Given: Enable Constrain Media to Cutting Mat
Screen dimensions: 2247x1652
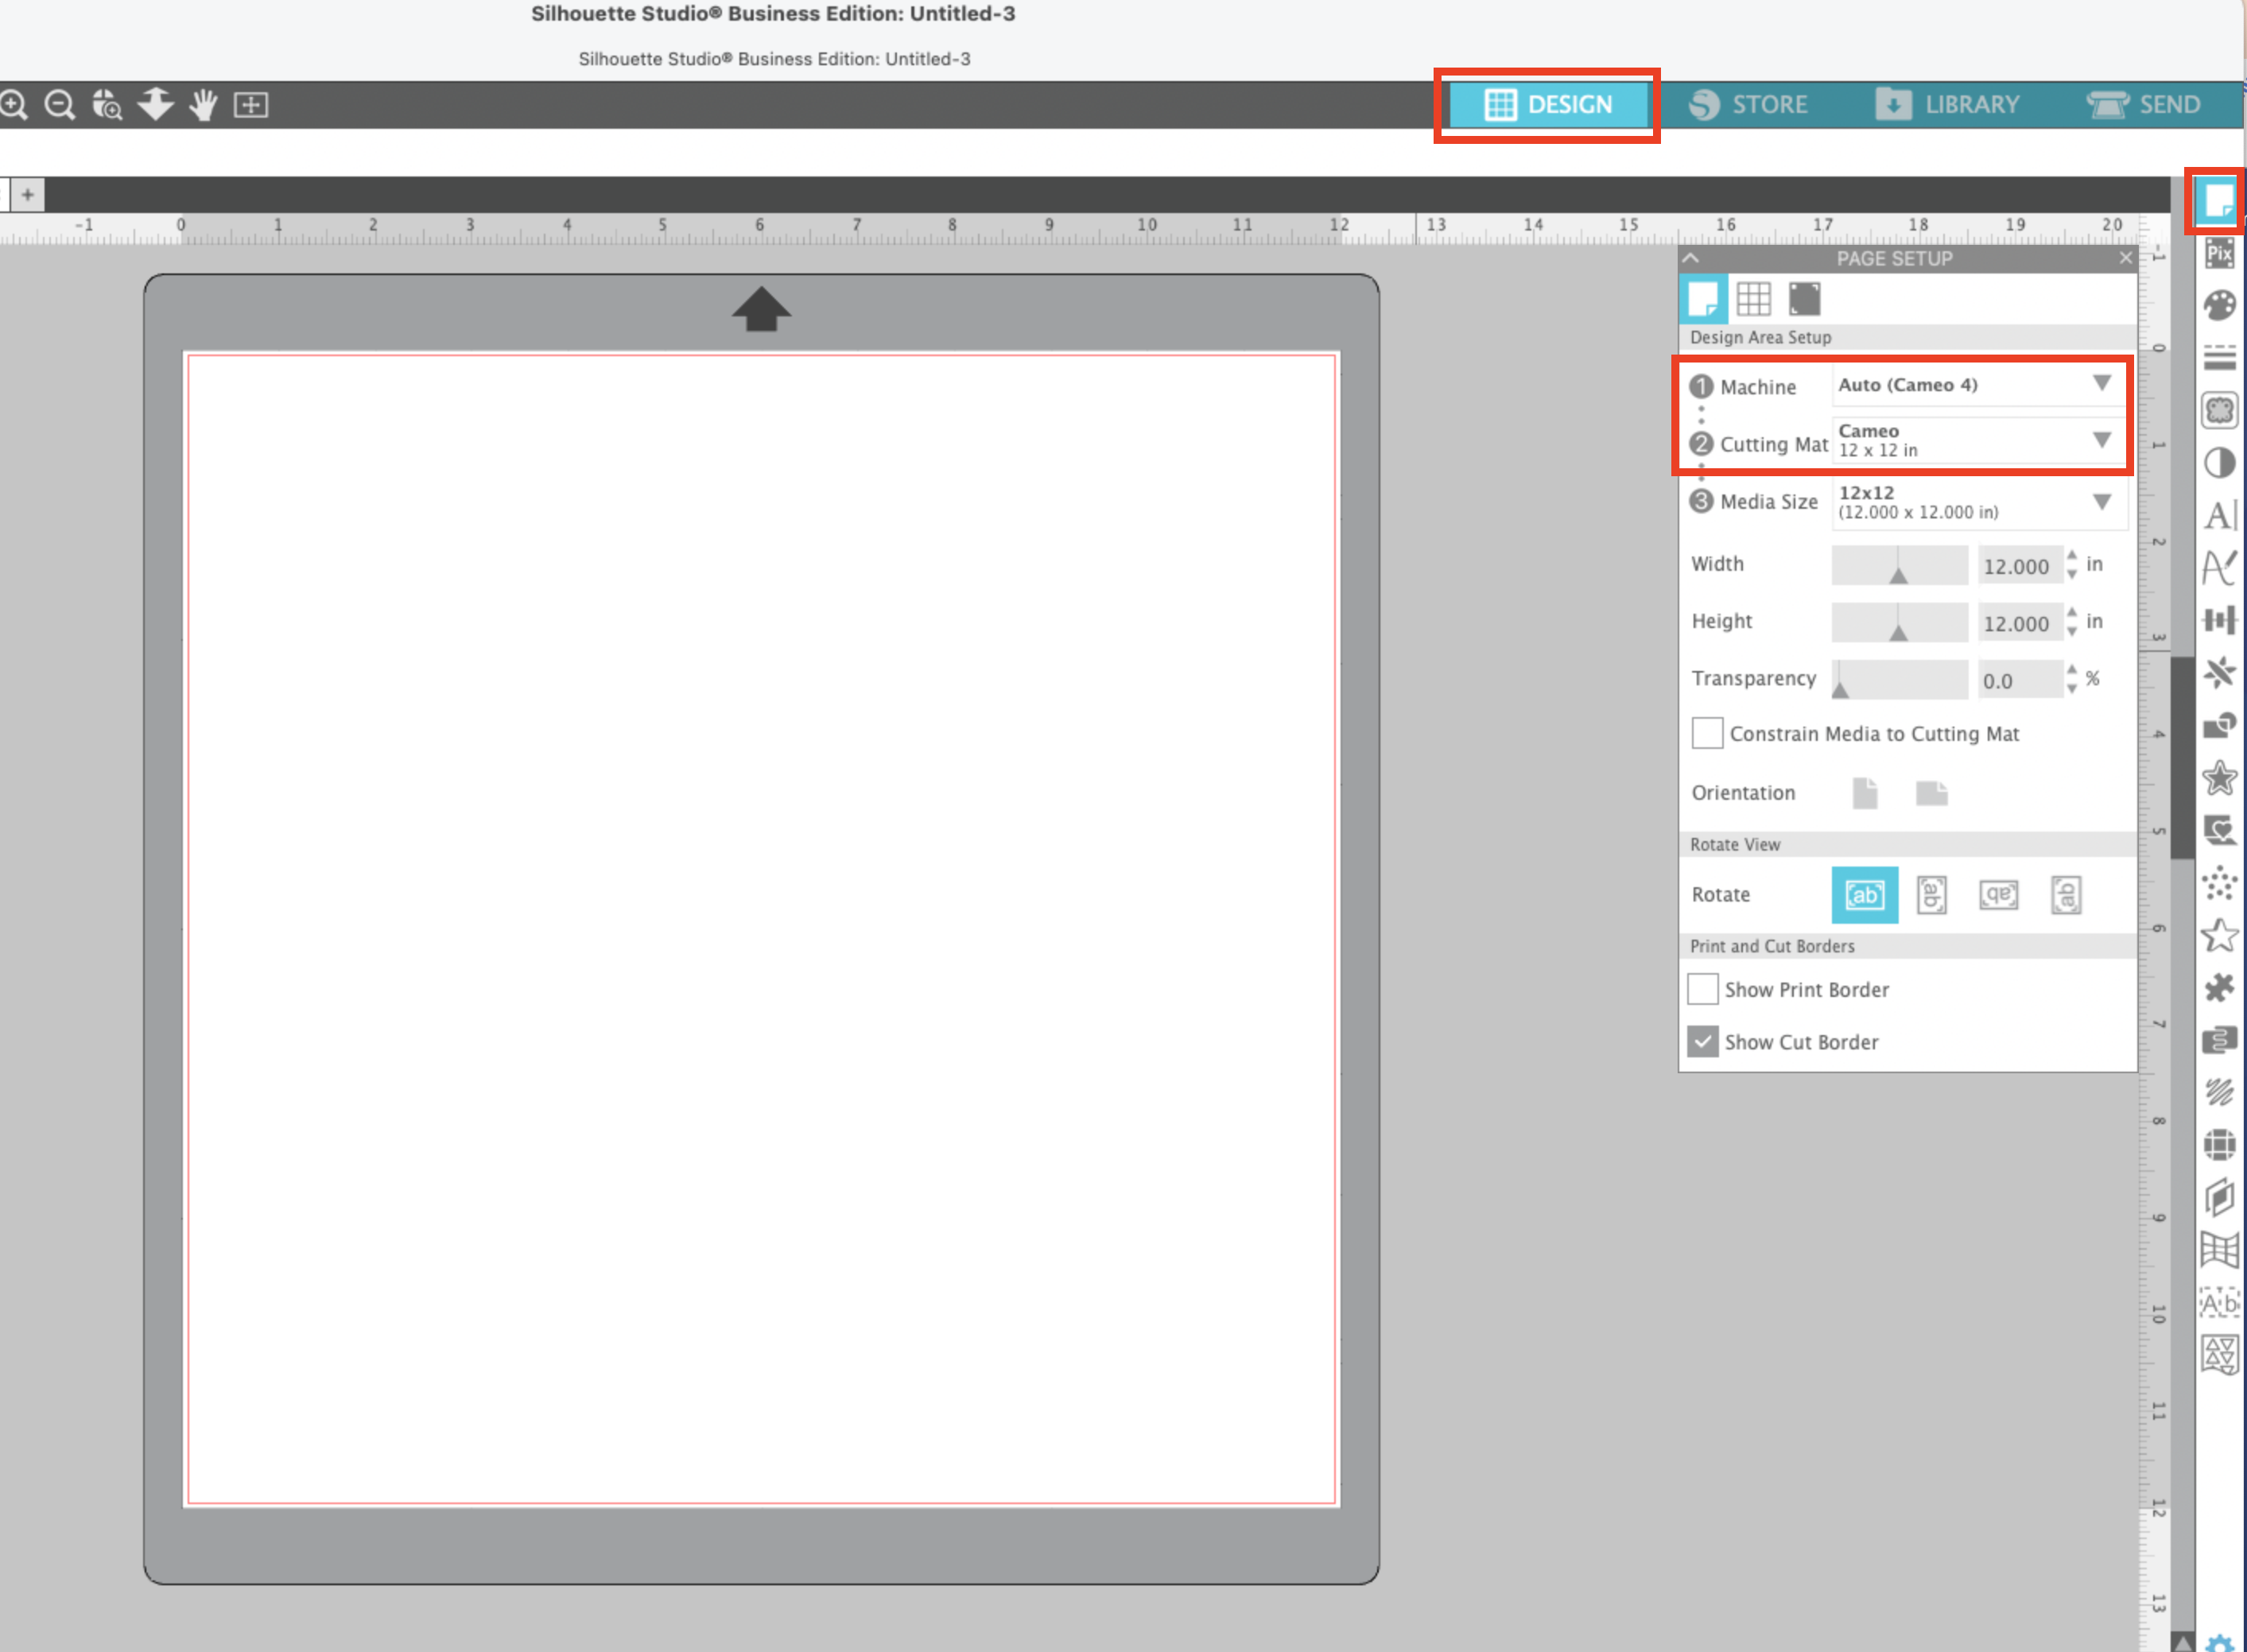Looking at the screenshot, I should [1707, 733].
